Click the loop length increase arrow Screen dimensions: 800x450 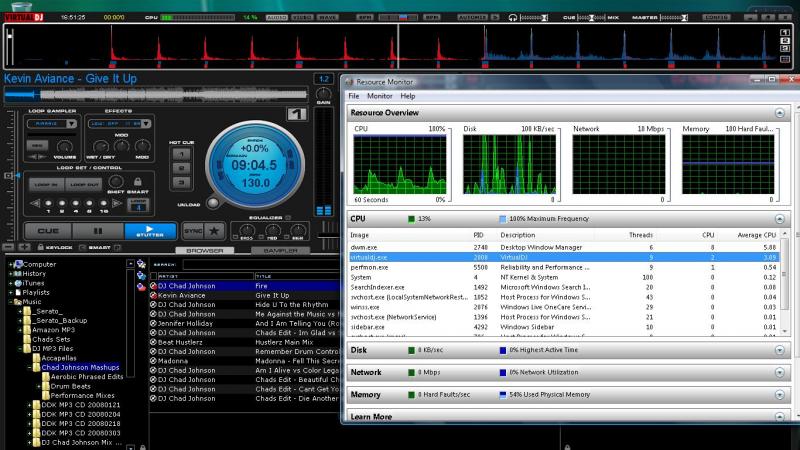click(117, 203)
